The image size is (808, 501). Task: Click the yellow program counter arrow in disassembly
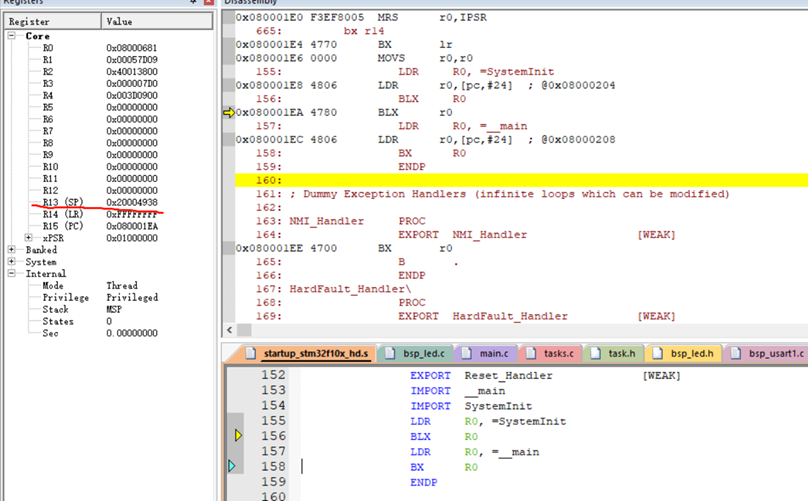click(229, 112)
